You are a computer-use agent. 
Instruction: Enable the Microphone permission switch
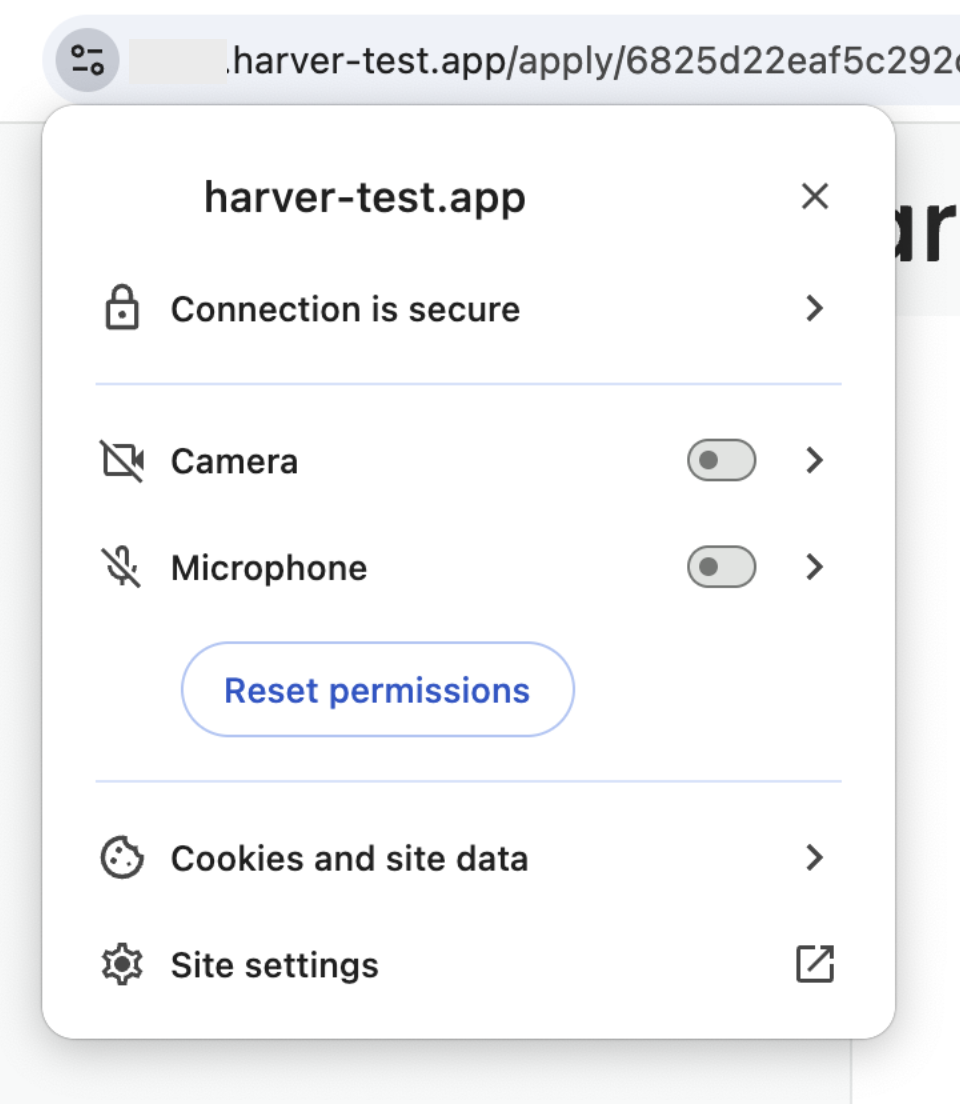(721, 567)
